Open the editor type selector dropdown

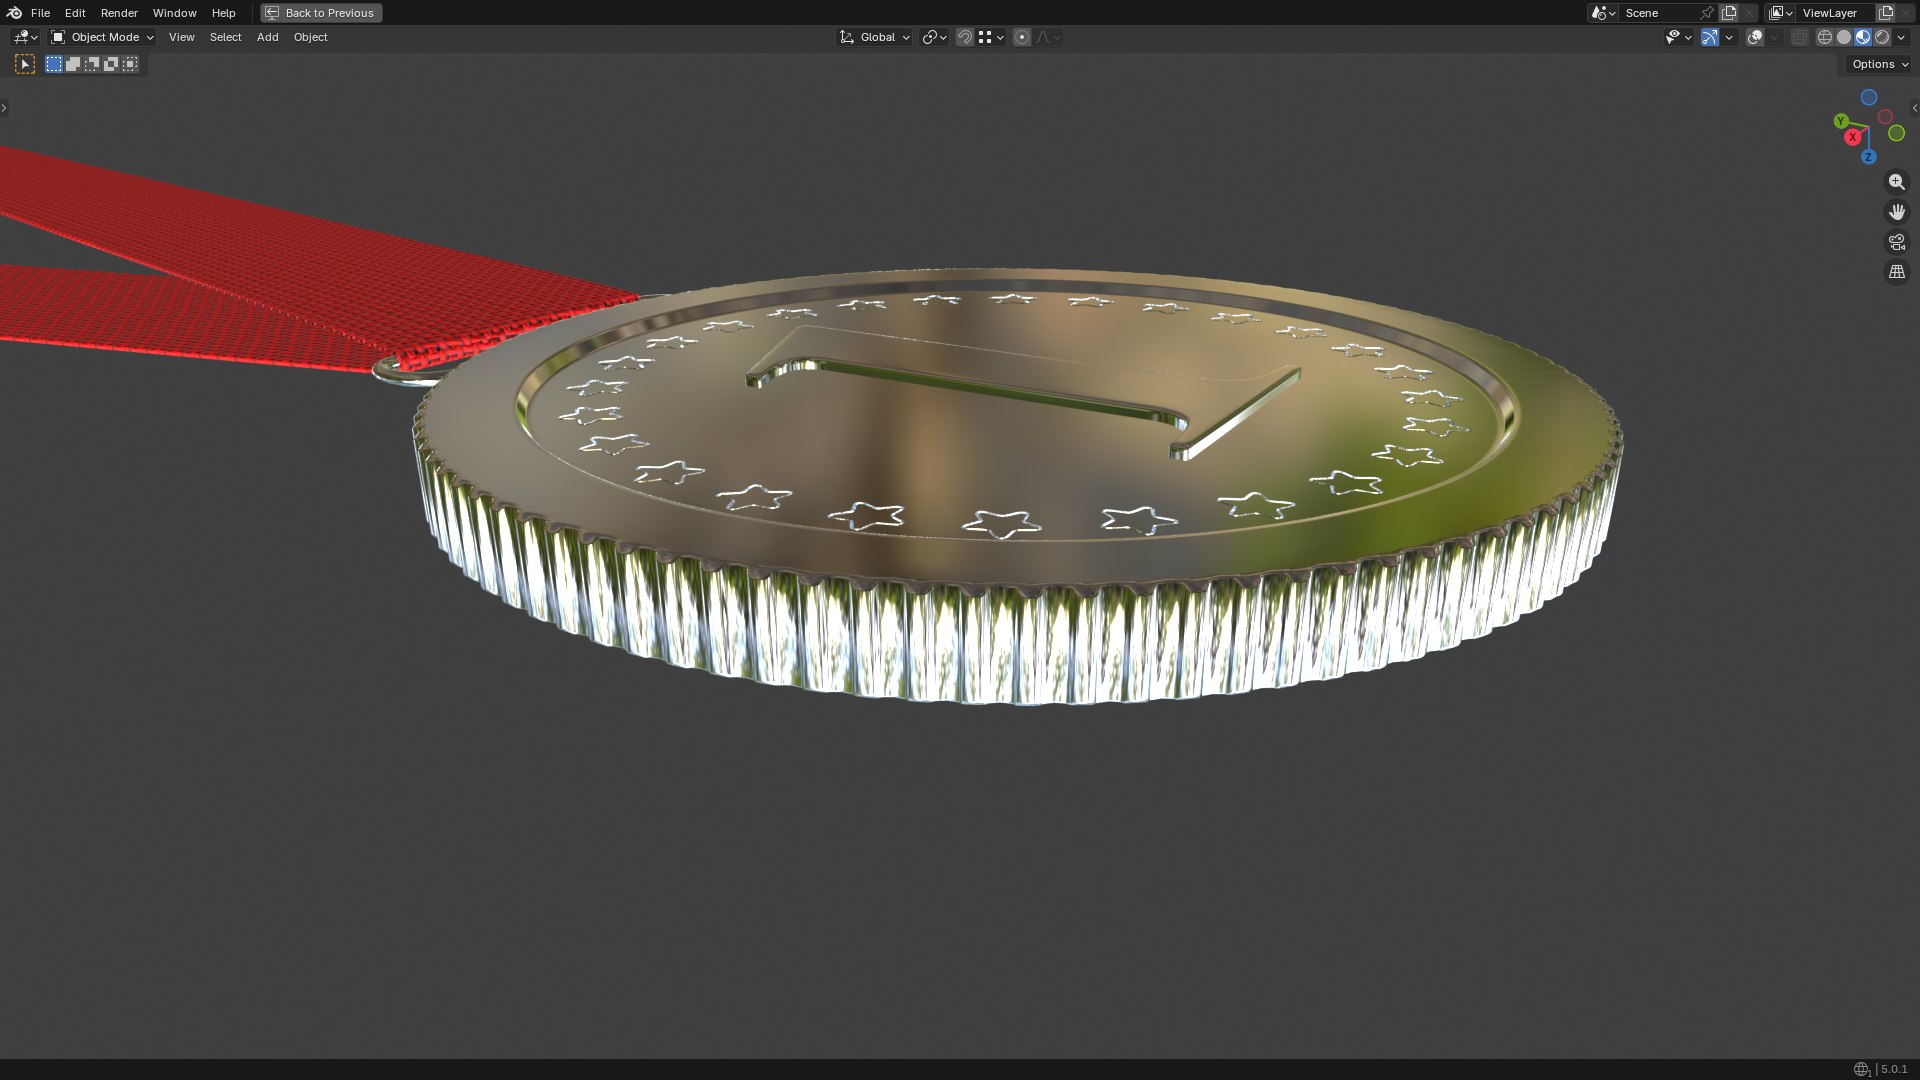coord(25,37)
